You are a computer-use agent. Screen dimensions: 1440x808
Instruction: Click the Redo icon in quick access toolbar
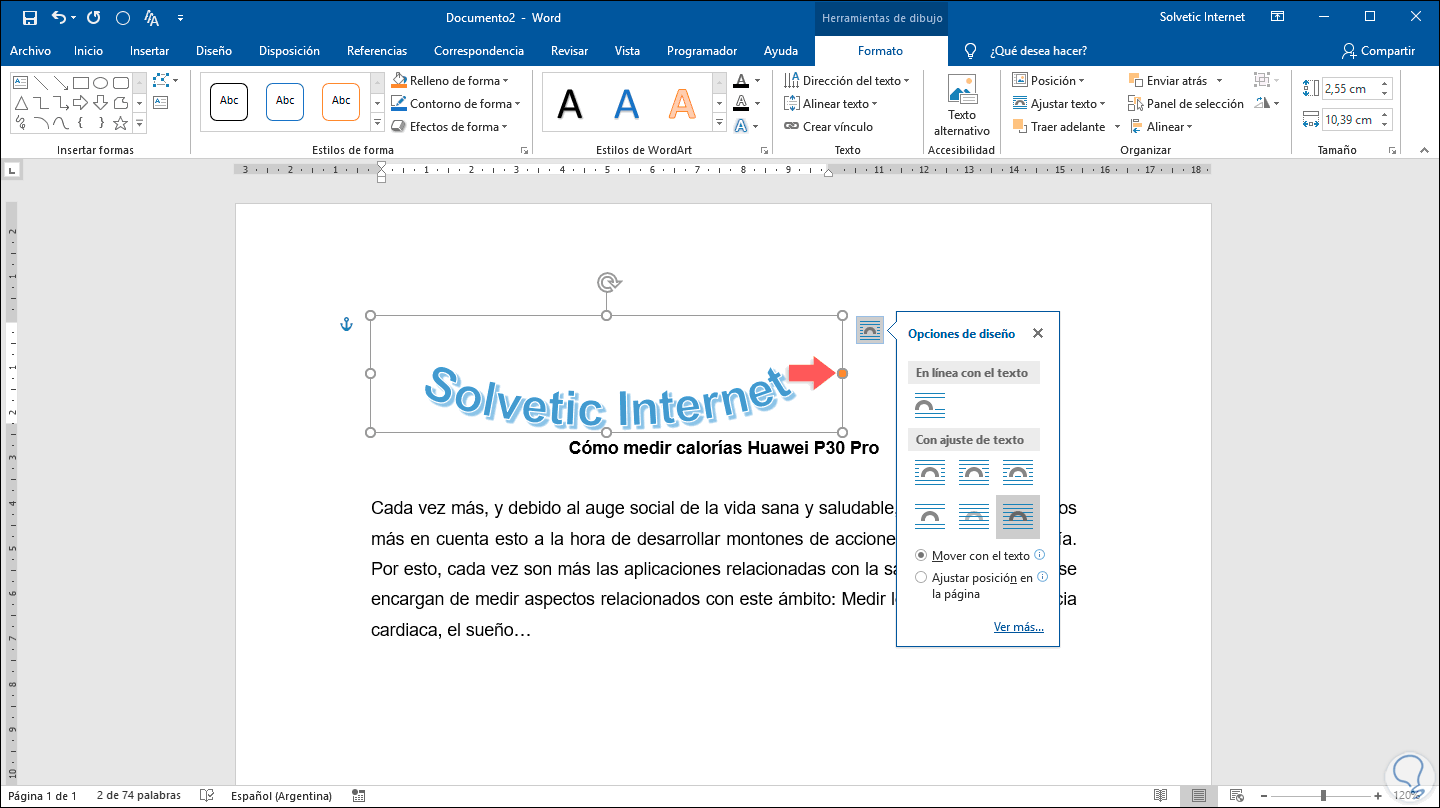click(93, 17)
